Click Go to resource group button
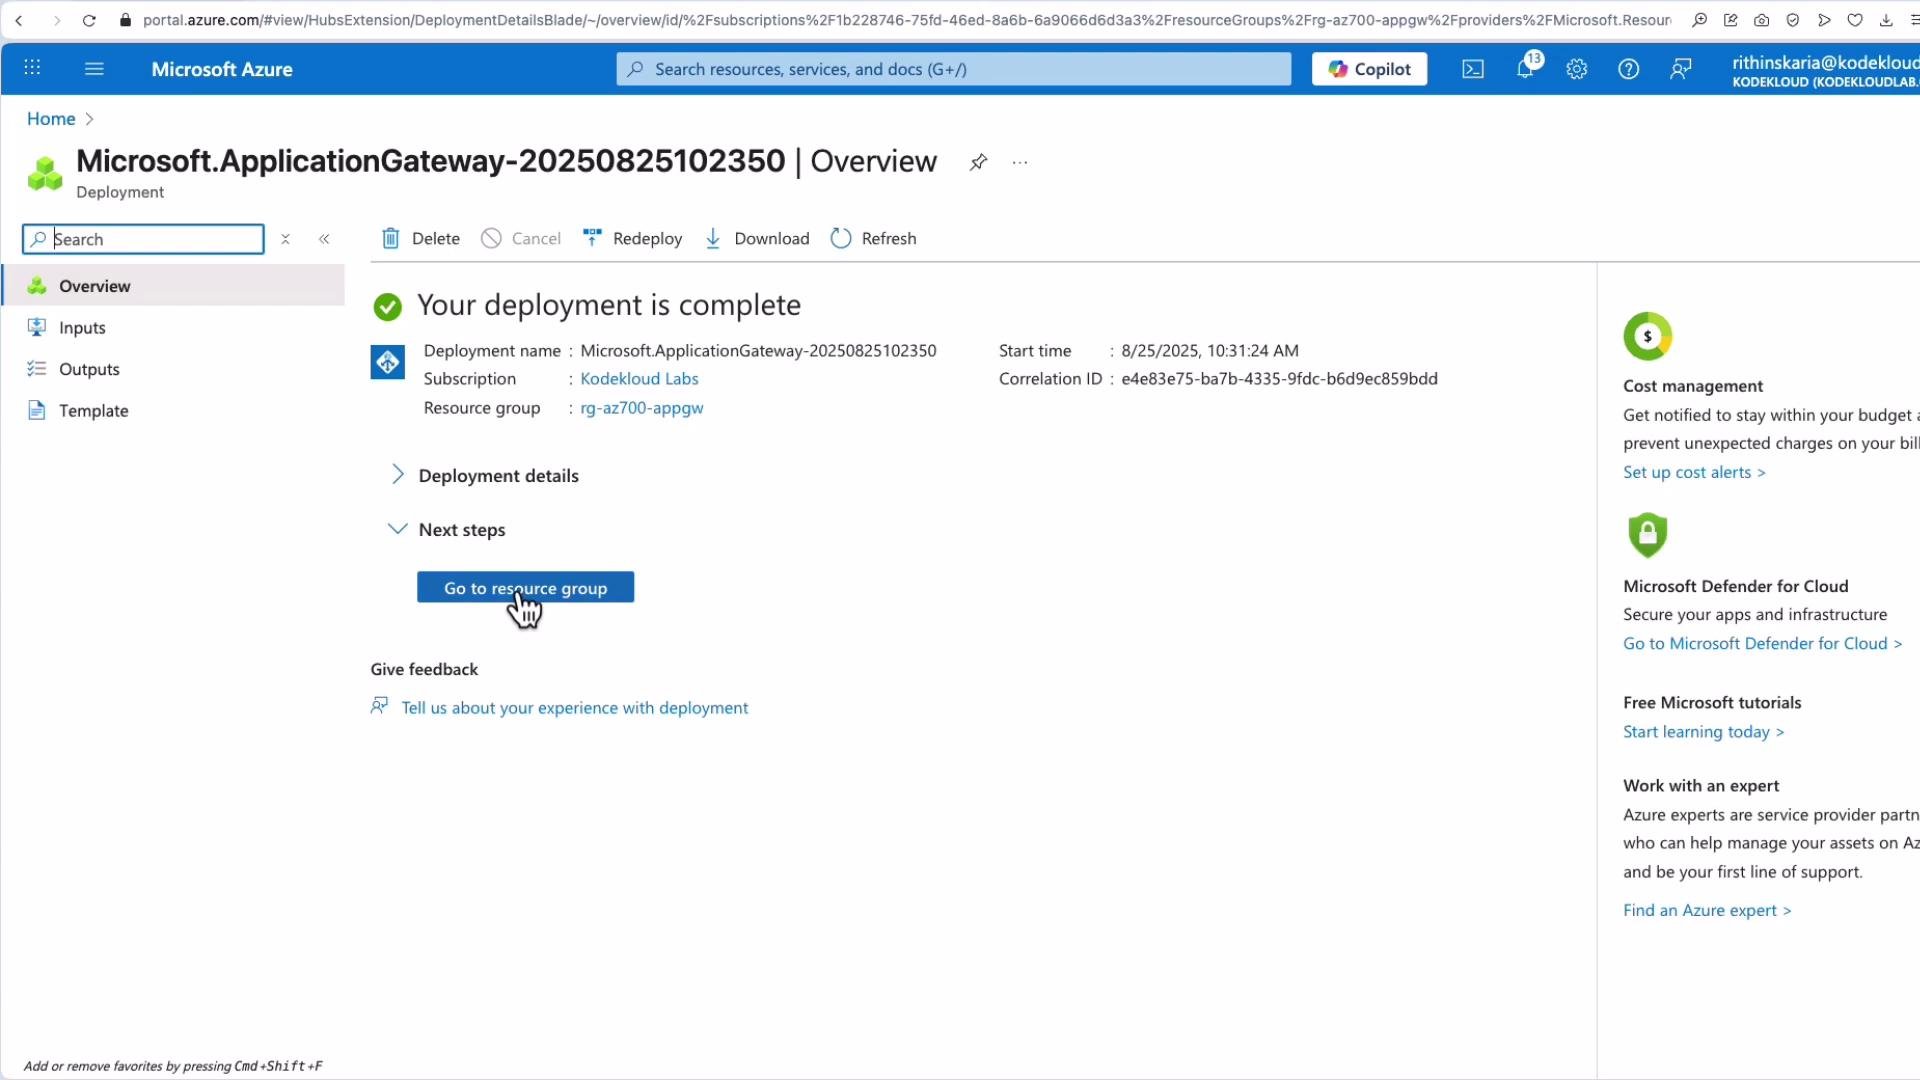 525,588
